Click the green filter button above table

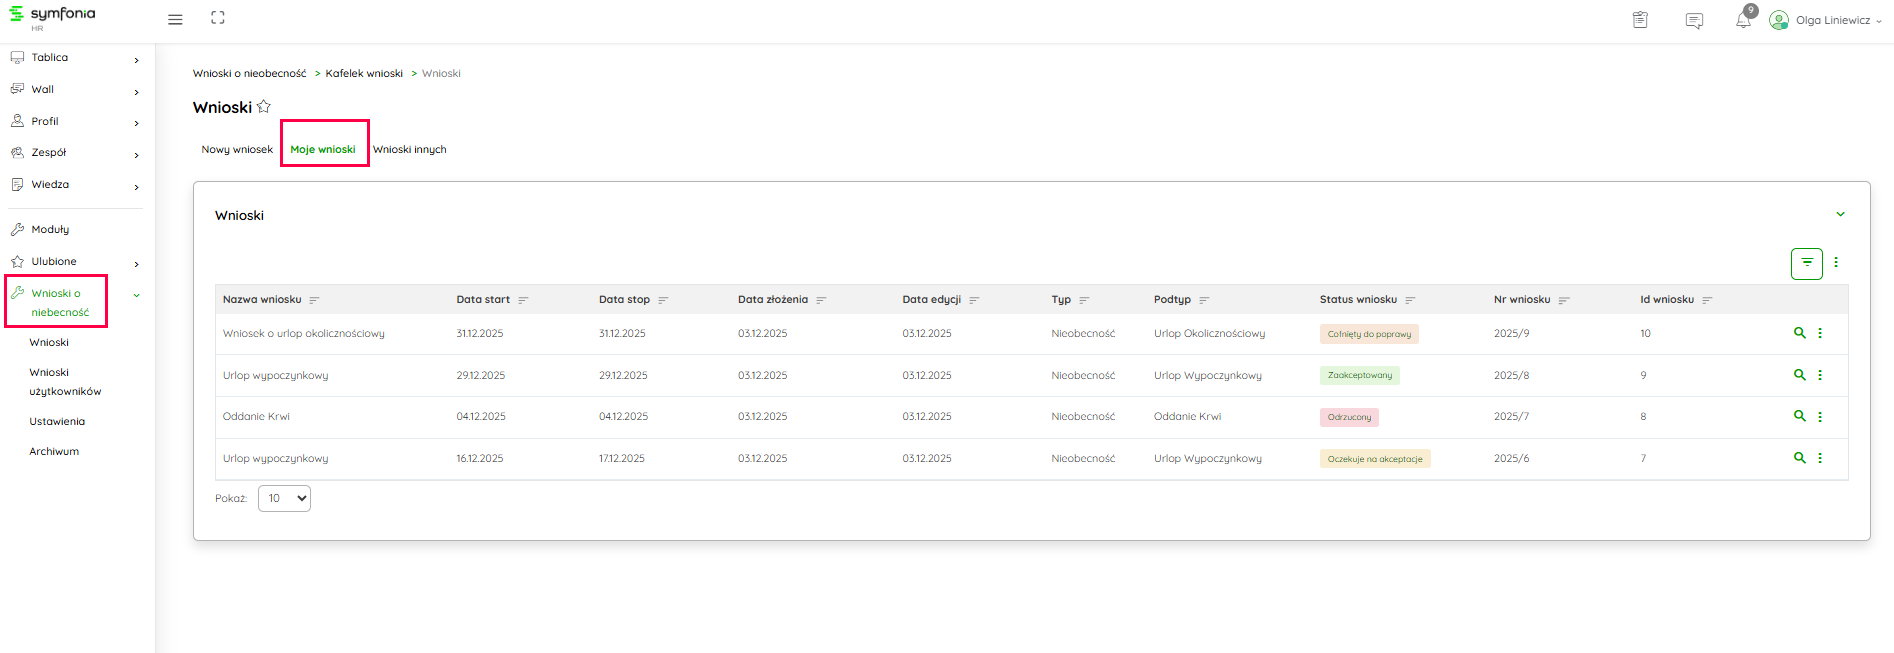coord(1806,263)
